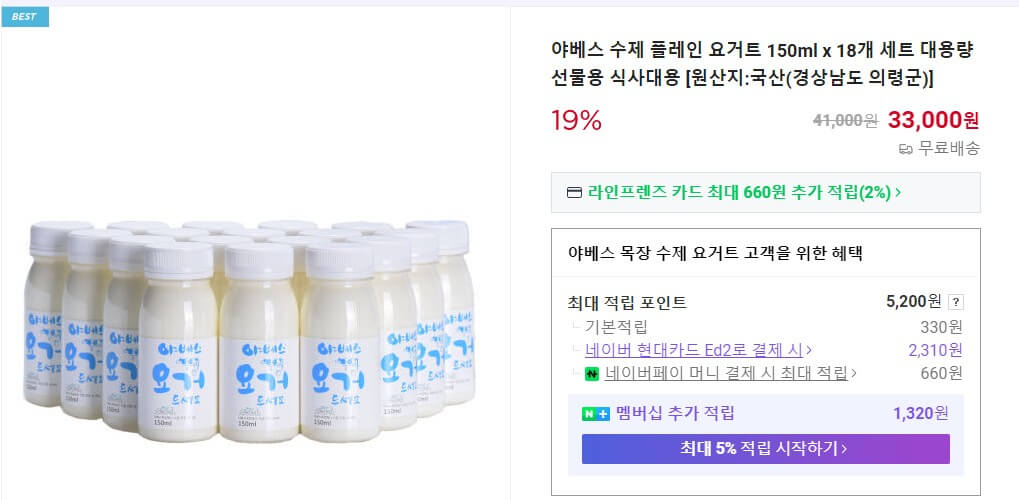Click the 최대 적립 포인트 label
This screenshot has height=500, width=1019.
point(627,302)
